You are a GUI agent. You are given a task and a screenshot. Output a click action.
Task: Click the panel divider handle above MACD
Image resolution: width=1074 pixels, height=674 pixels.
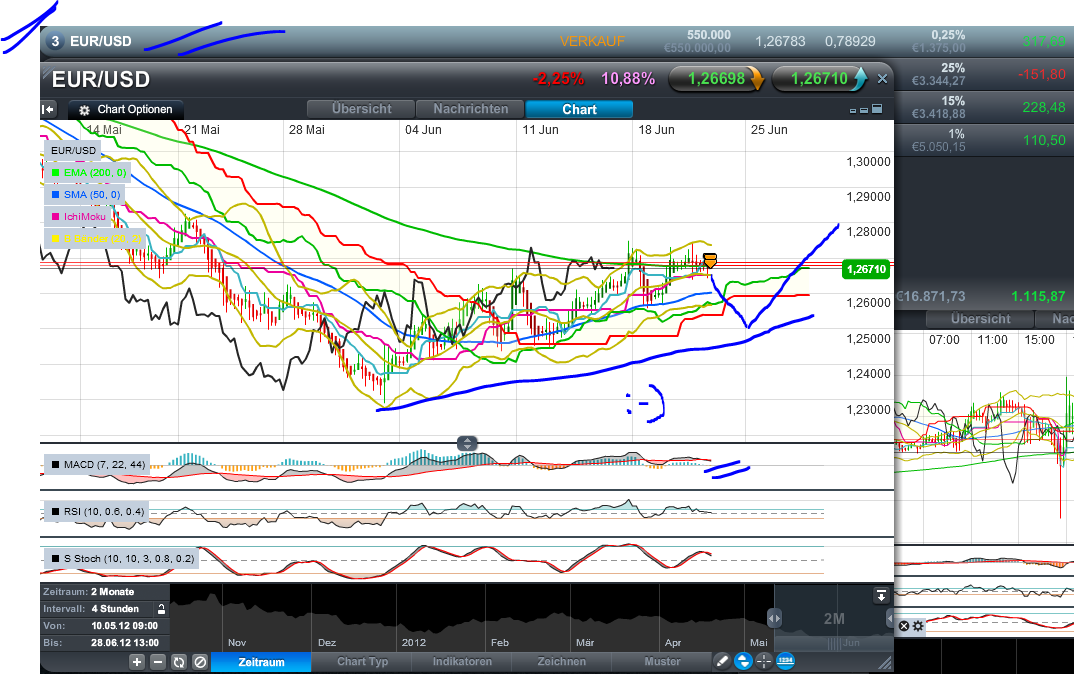[x=467, y=443]
